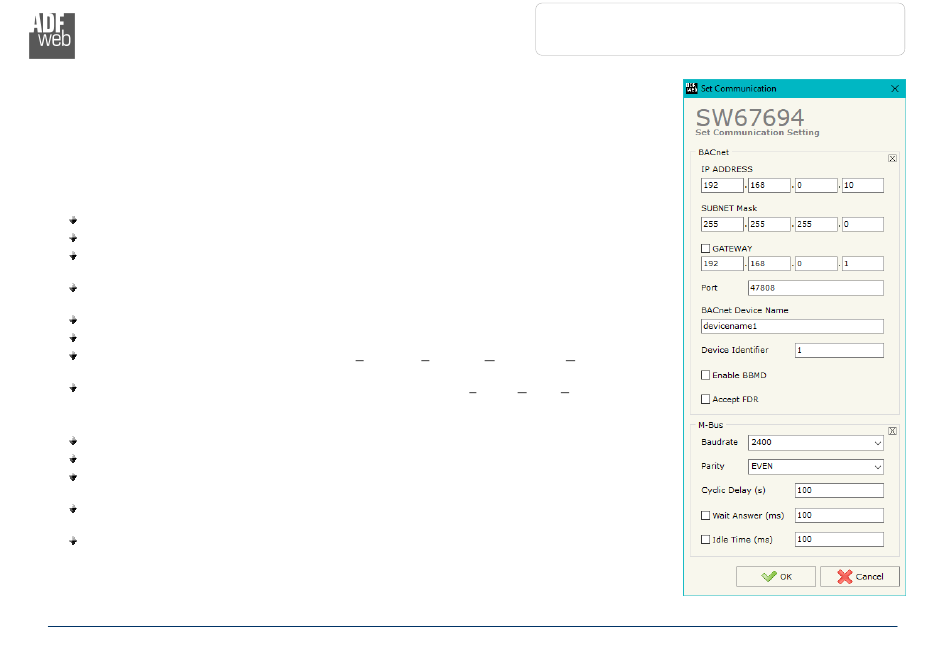This screenshot has width=950, height=659.
Task: Click the second SUBNET Mask octet field
Action: coord(769,224)
